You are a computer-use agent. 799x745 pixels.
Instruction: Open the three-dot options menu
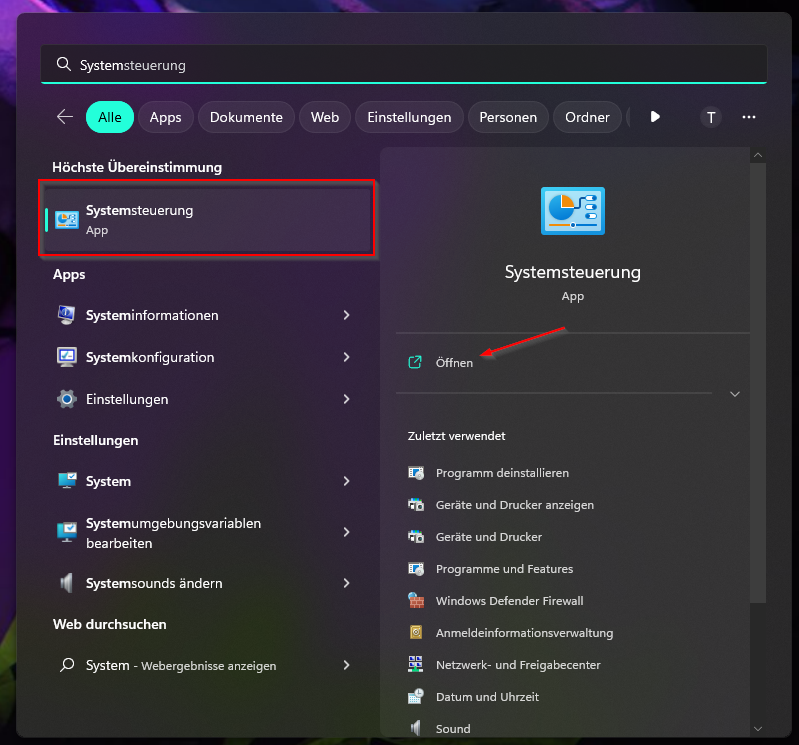[x=749, y=117]
